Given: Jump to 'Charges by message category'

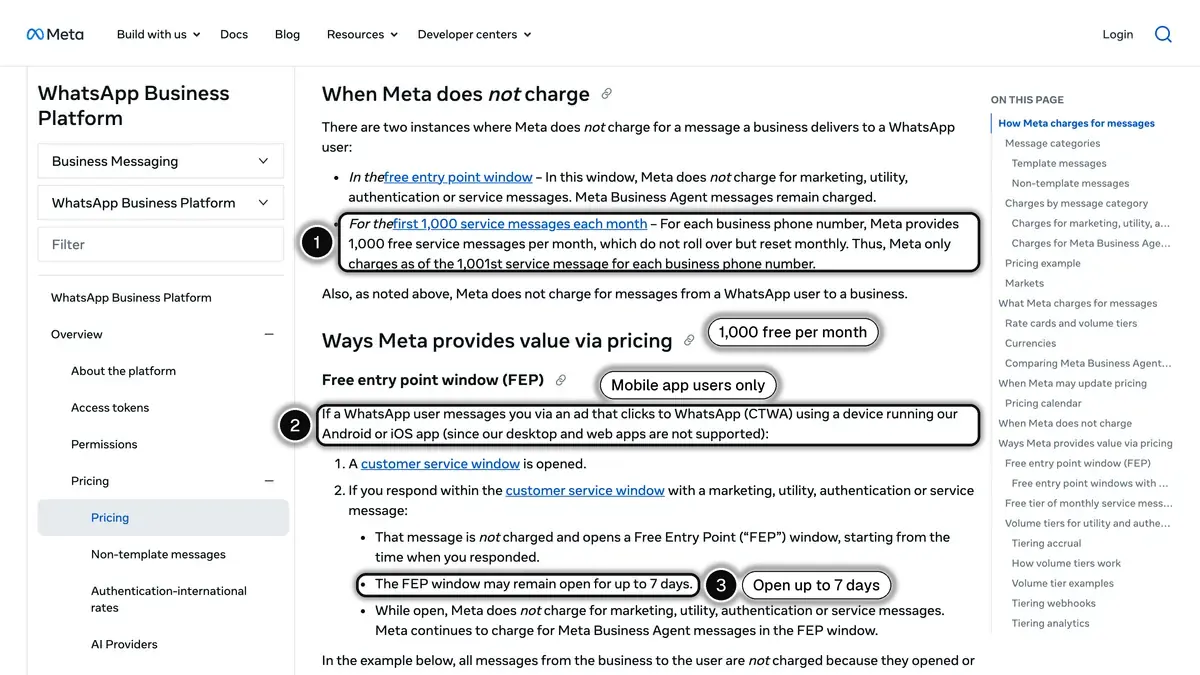Looking at the screenshot, I should click(x=1076, y=203).
